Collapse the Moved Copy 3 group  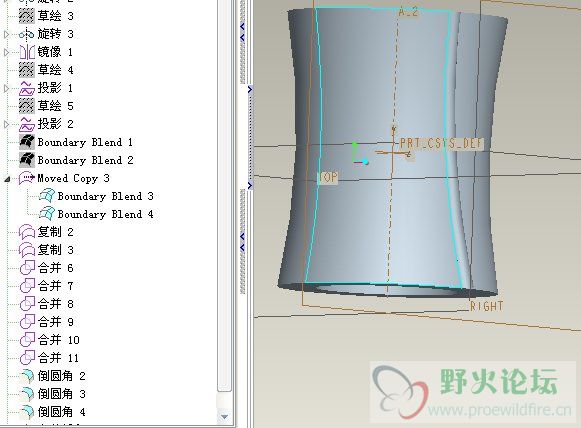7,179
